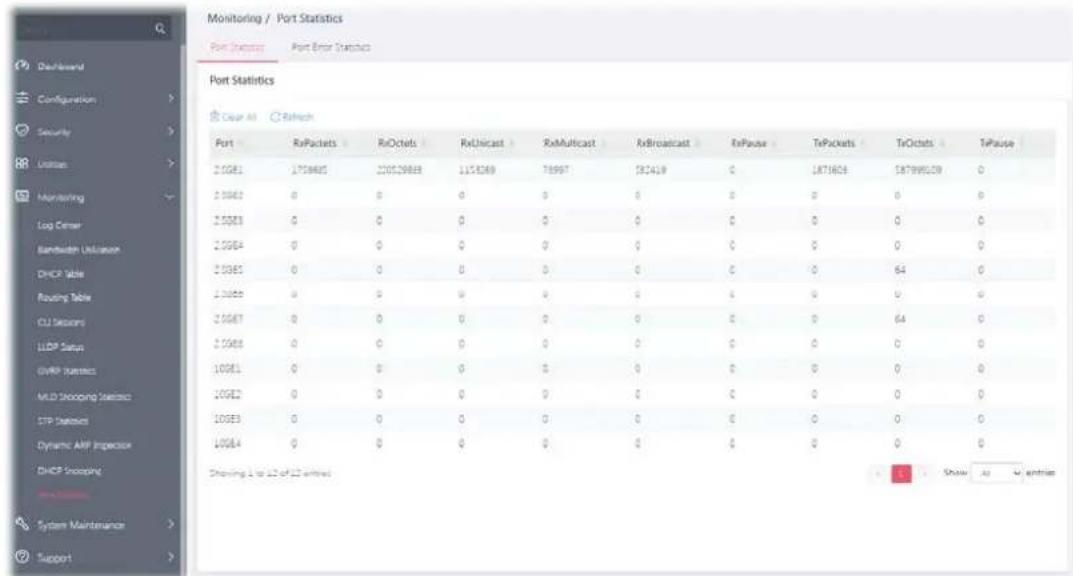Expand the Utilities menu chevron
1073x576 pixels.
click(x=170, y=164)
